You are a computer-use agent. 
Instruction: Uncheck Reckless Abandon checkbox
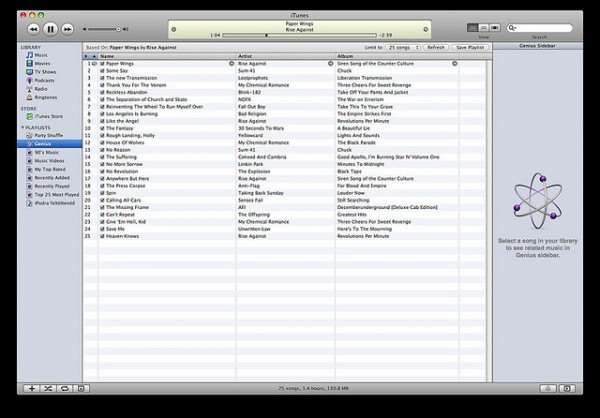click(x=102, y=92)
